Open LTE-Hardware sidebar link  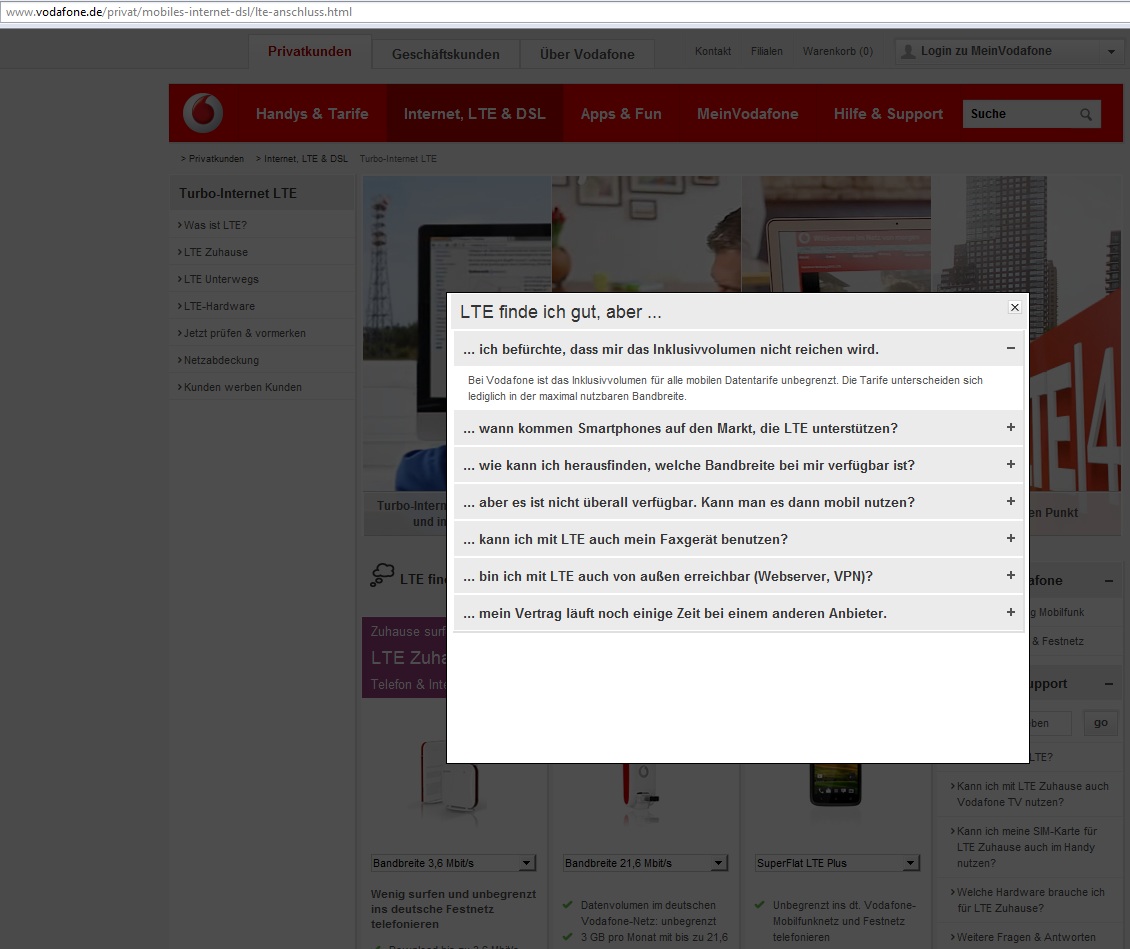219,306
